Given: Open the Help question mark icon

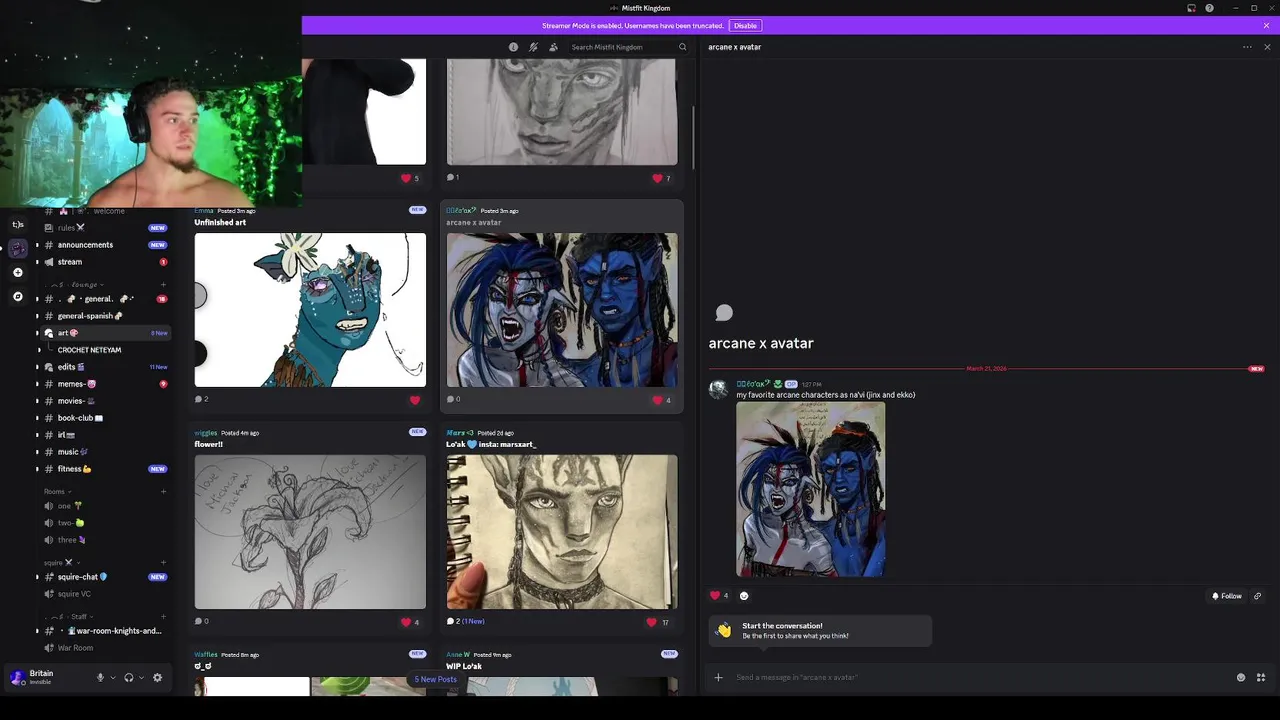Looking at the screenshot, I should point(1209,8).
